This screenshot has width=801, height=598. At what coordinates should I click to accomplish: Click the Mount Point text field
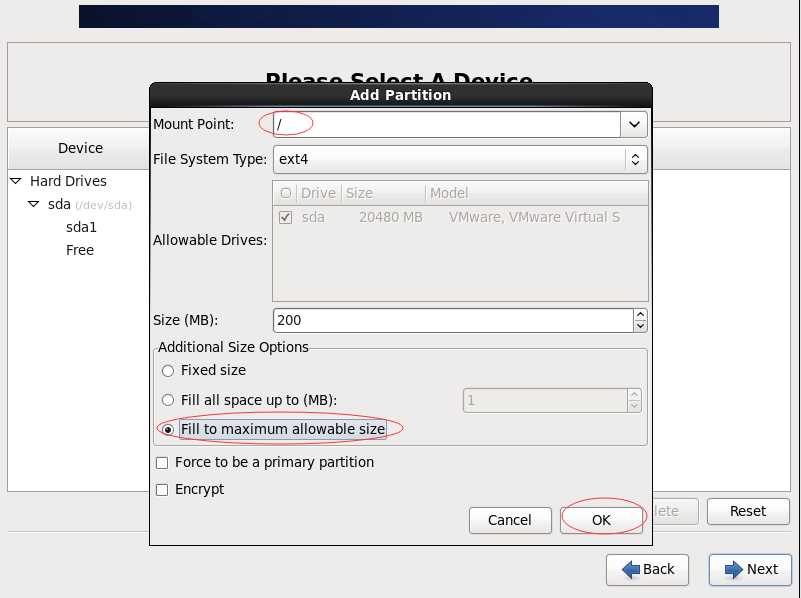tap(447, 124)
